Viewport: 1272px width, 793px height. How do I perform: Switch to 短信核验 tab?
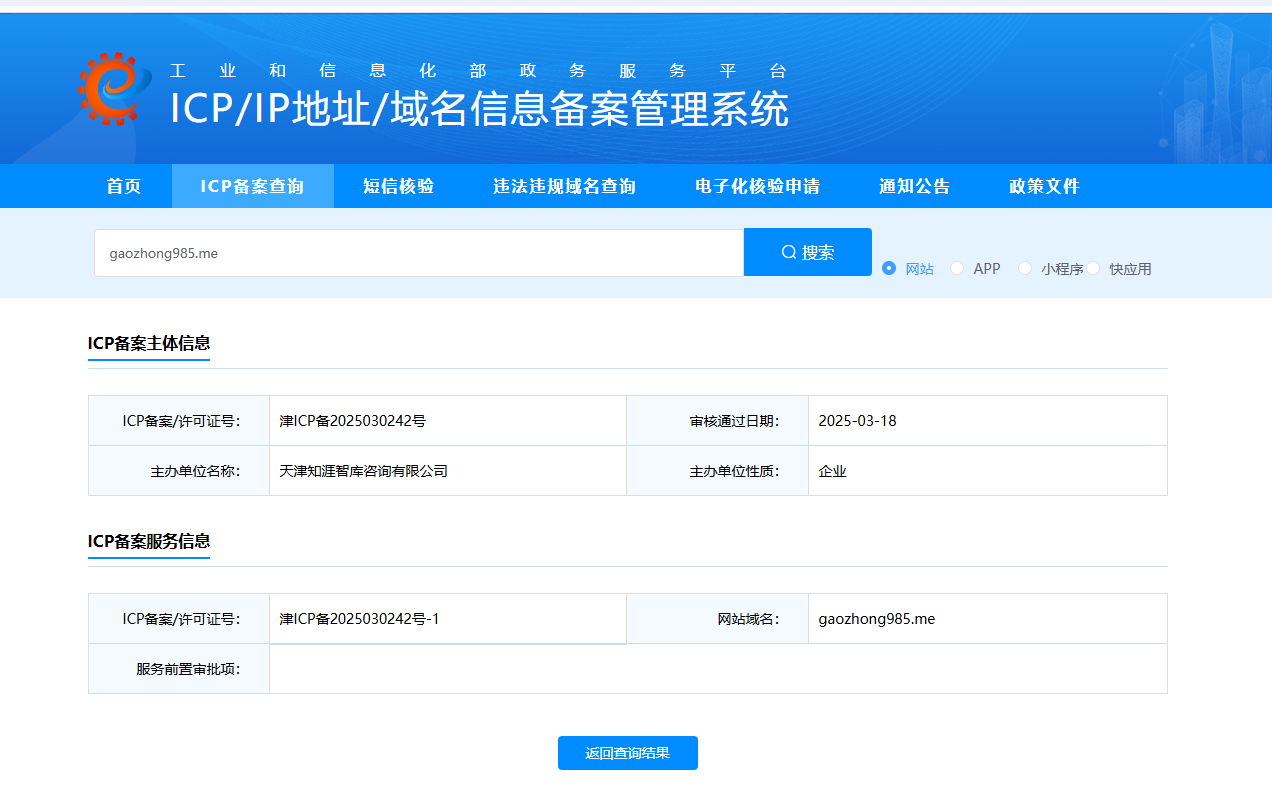(x=398, y=186)
